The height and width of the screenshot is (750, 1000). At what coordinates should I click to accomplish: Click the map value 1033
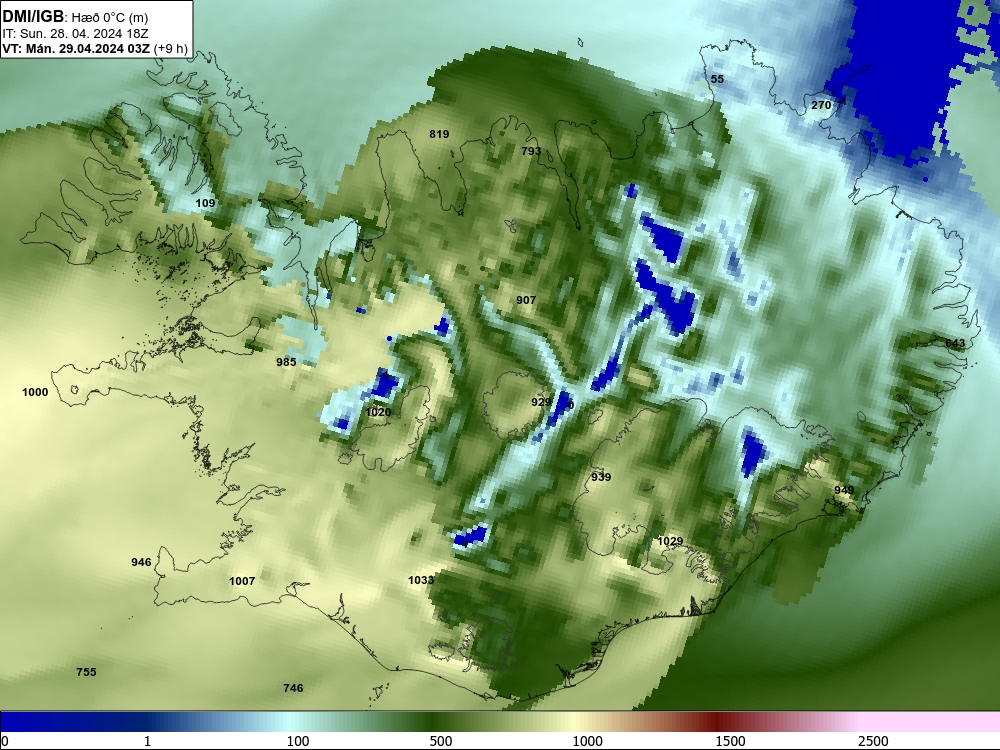(421, 580)
